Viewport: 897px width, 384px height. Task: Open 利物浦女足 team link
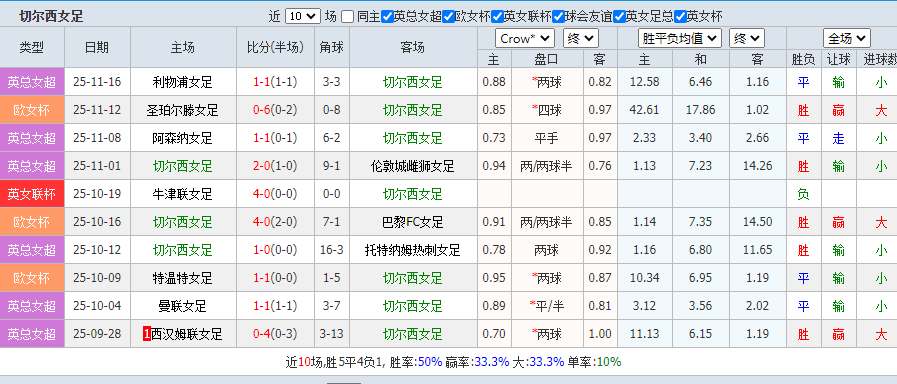click(182, 82)
